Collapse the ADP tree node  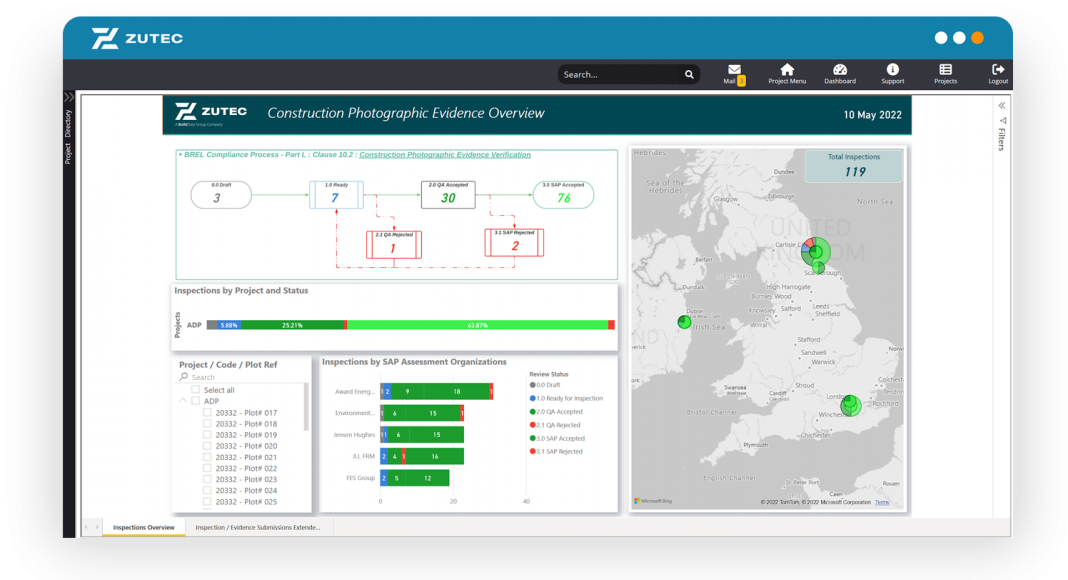[x=183, y=401]
